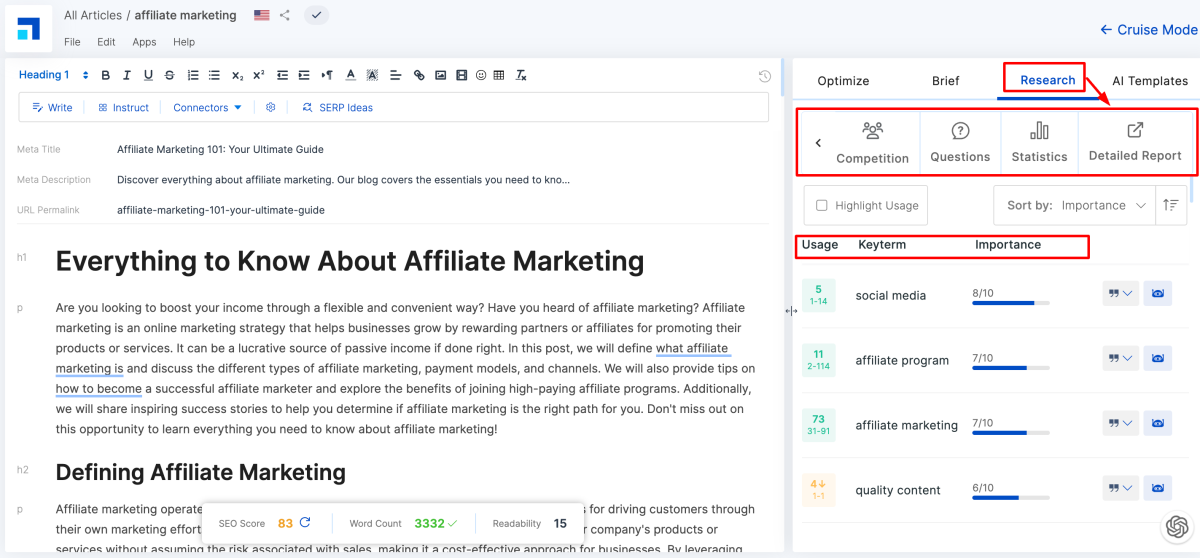Insert a table from the toolbar
Screen dimensions: 1200x558
(x=499, y=75)
